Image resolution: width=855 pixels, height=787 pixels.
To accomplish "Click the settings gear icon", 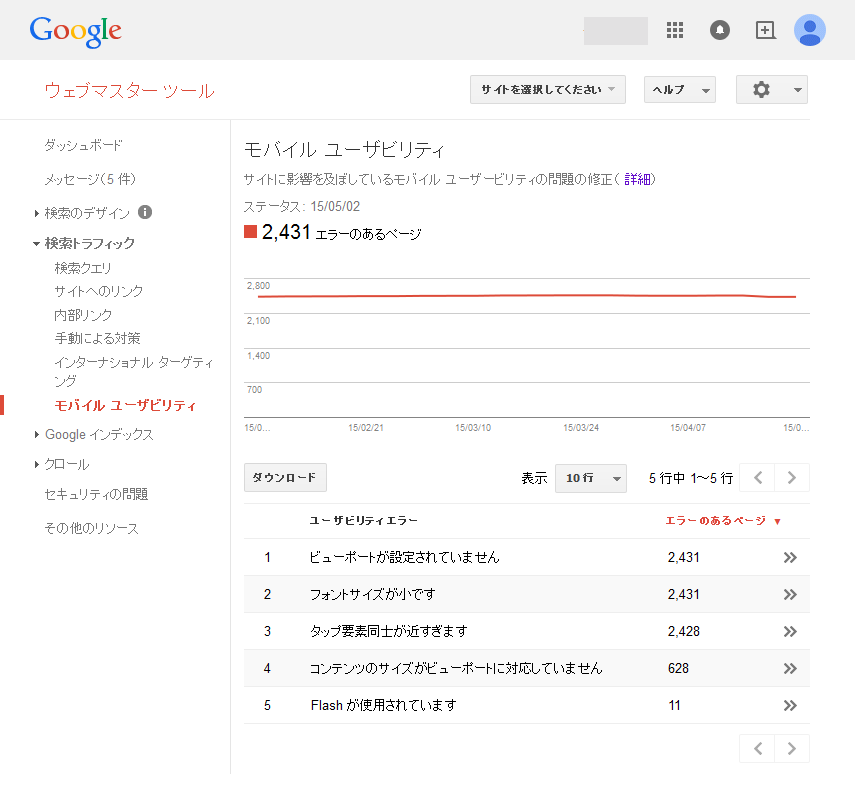I will coord(761,89).
